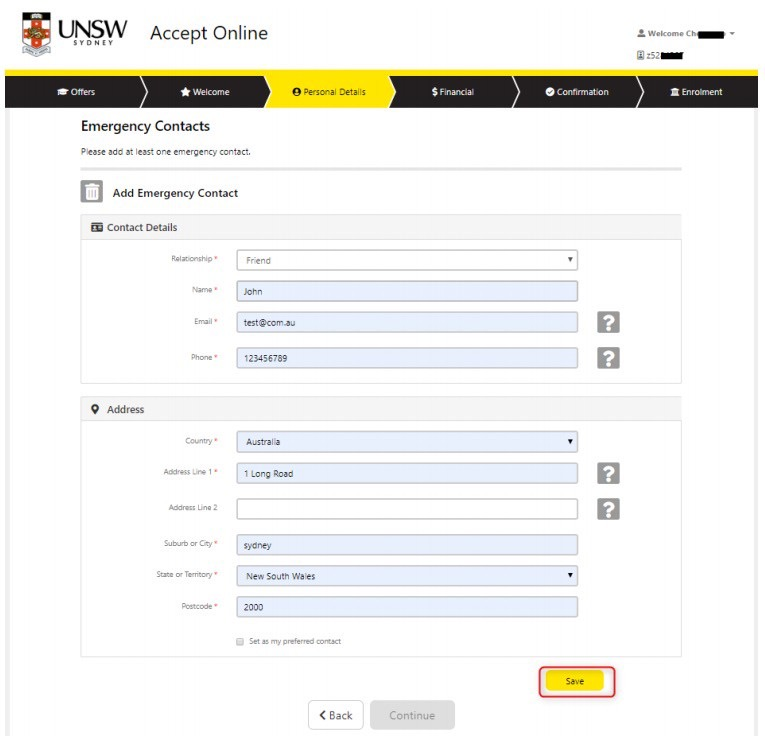Click the help icon next to Phone
The width and height of the screenshot is (765, 736).
tap(608, 358)
